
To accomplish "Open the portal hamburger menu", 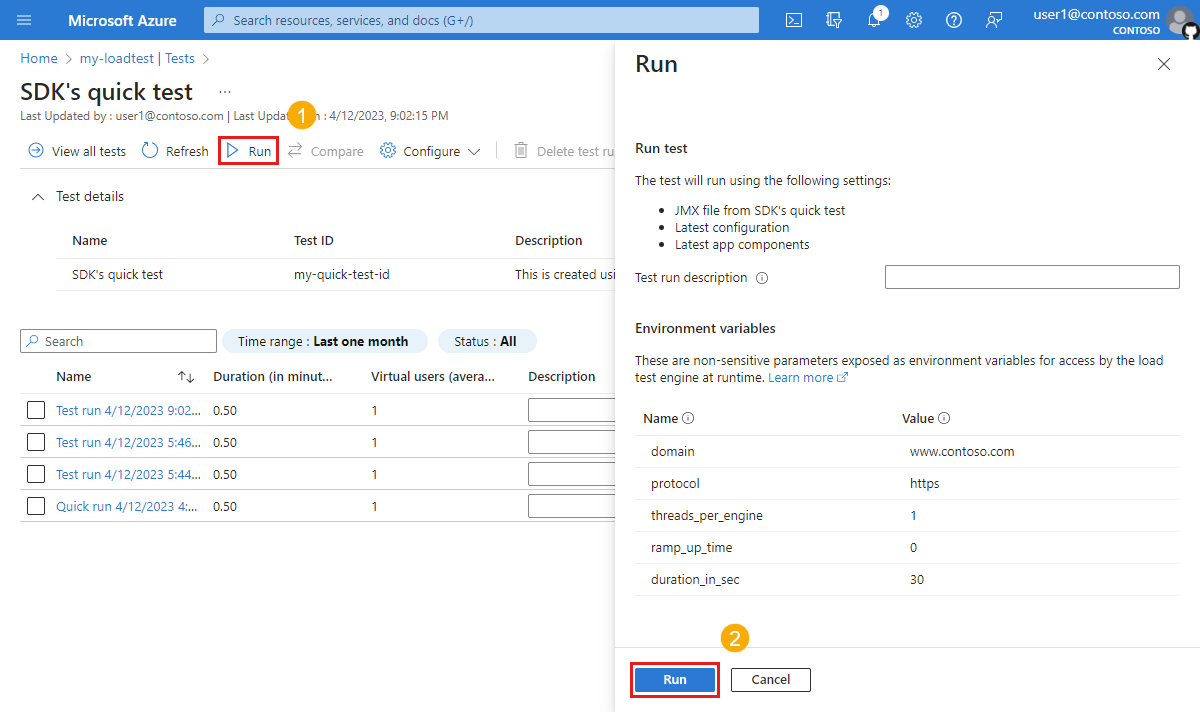I will pos(25,20).
